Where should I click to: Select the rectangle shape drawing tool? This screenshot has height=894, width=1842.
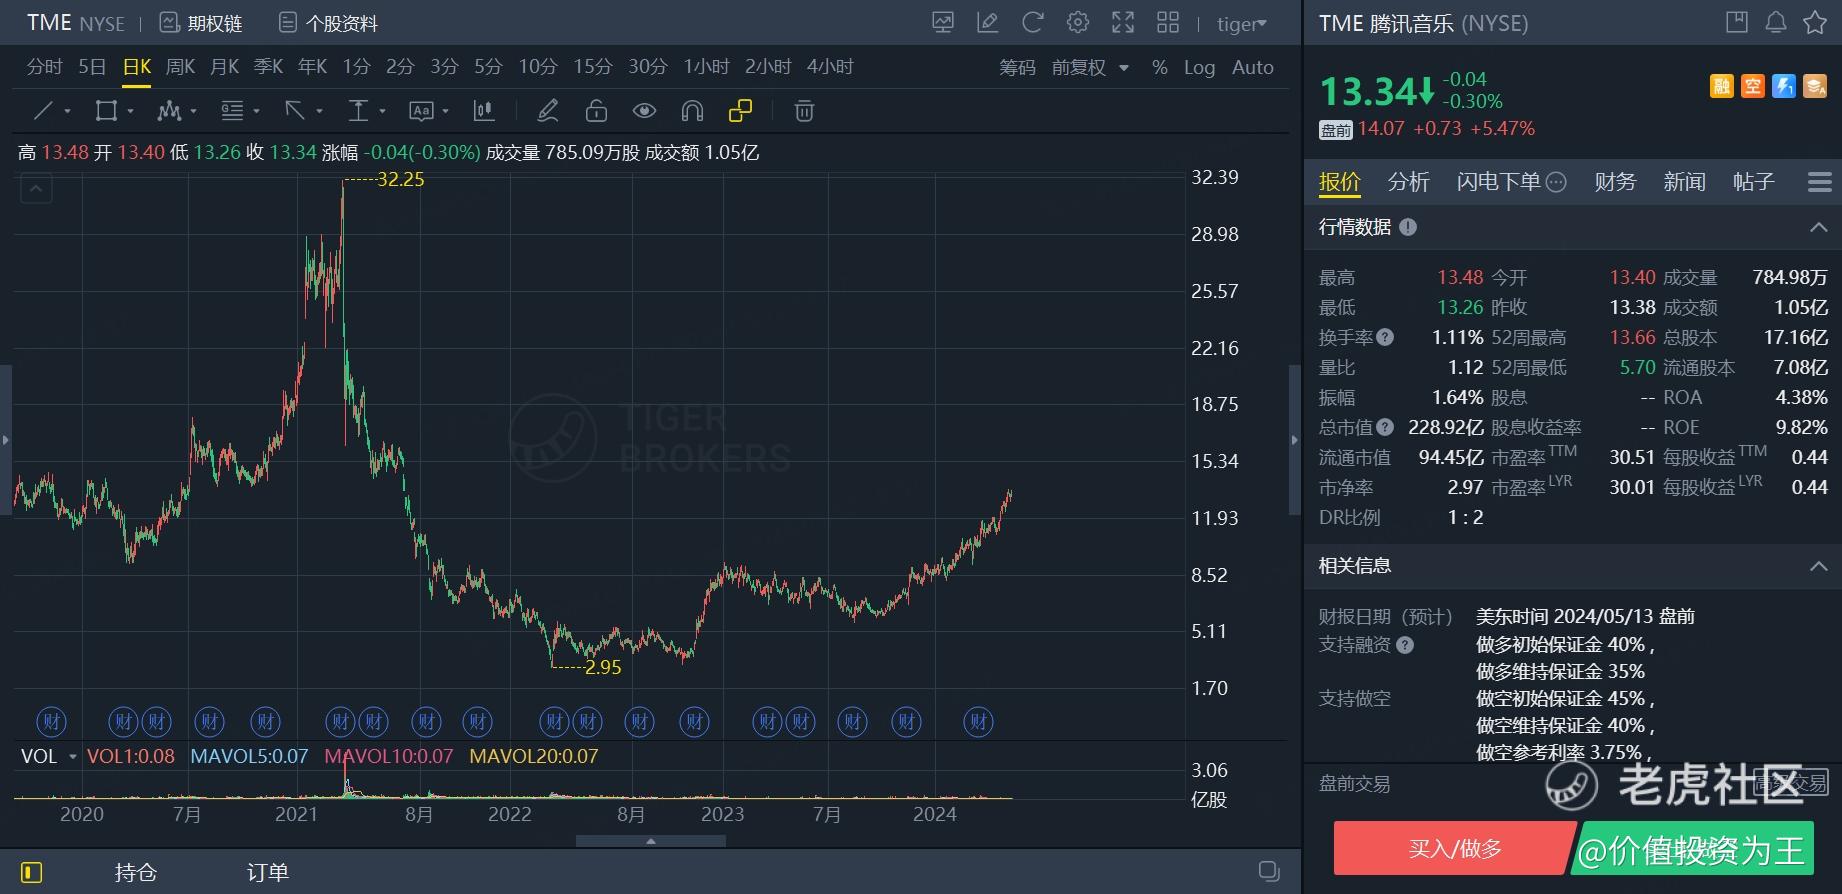coord(106,111)
